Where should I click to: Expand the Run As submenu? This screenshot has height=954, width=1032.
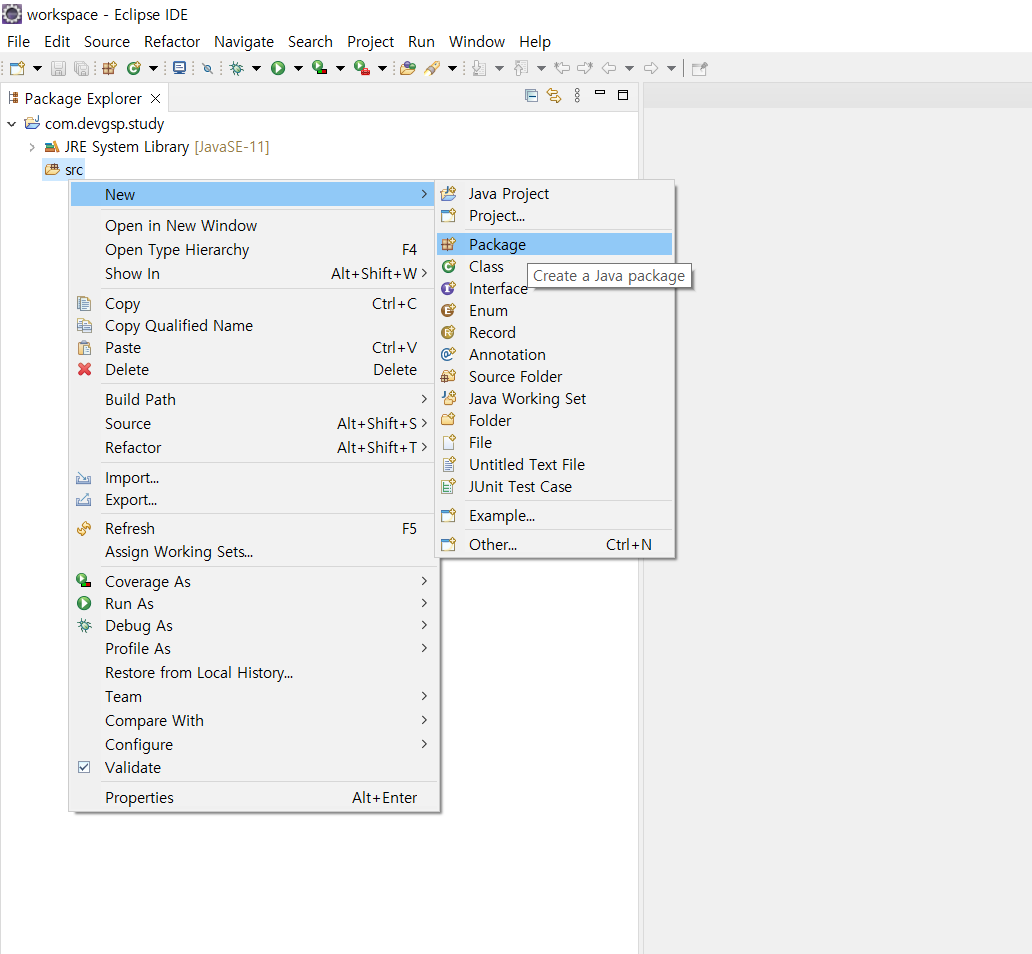click(x=253, y=604)
